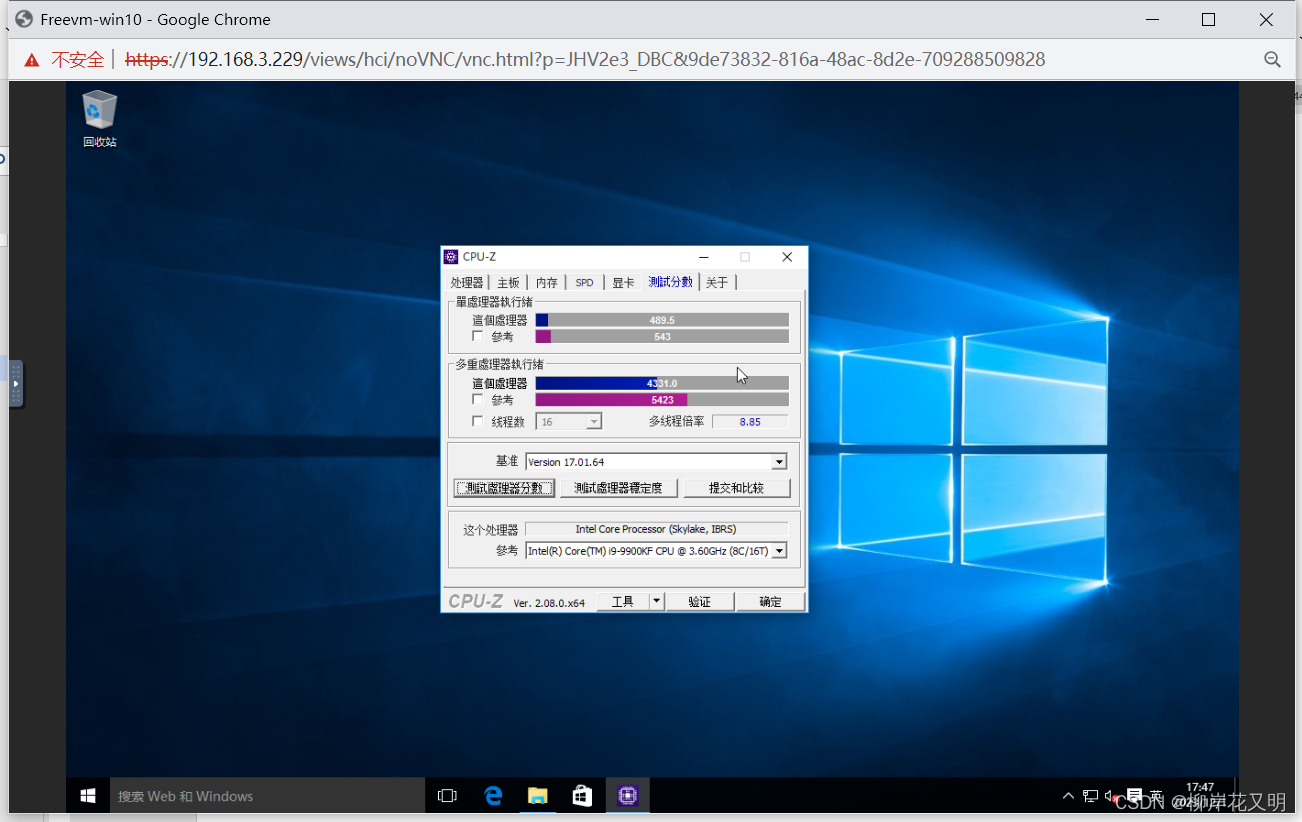Click the multi-thread reference 5423 bar
This screenshot has height=822, width=1302.
point(662,400)
